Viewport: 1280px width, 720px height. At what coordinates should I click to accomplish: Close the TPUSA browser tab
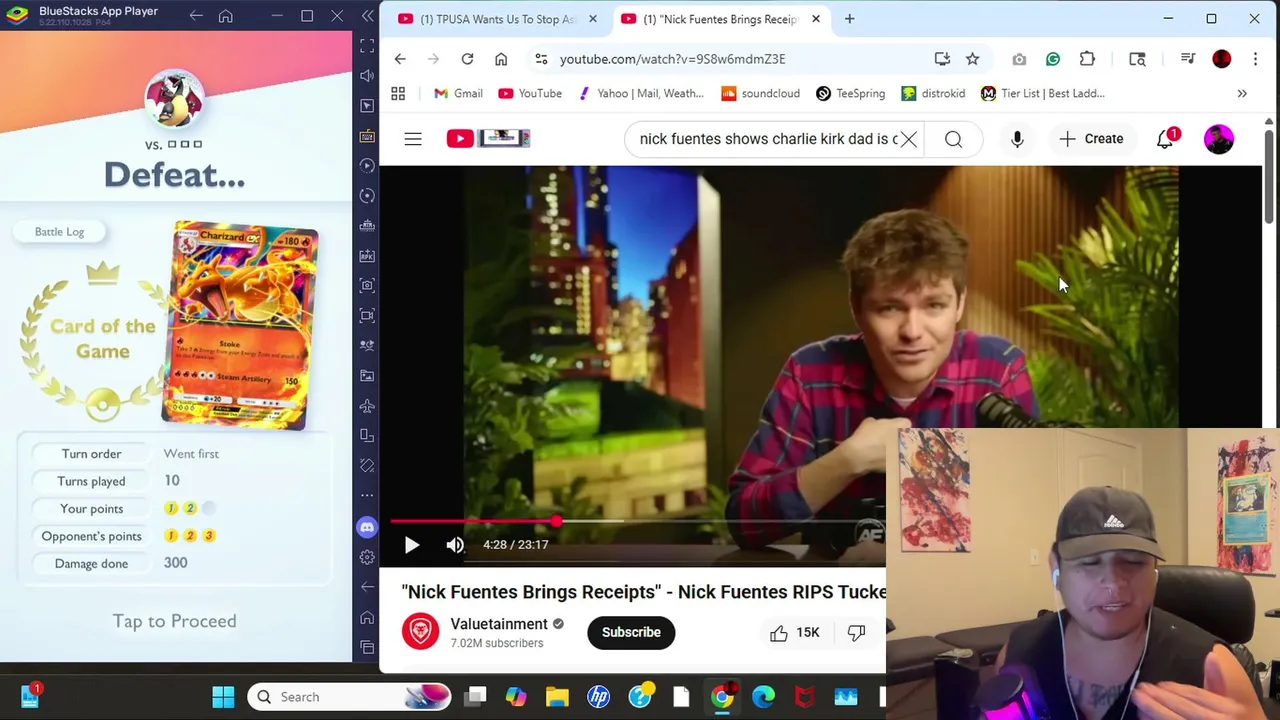592,19
